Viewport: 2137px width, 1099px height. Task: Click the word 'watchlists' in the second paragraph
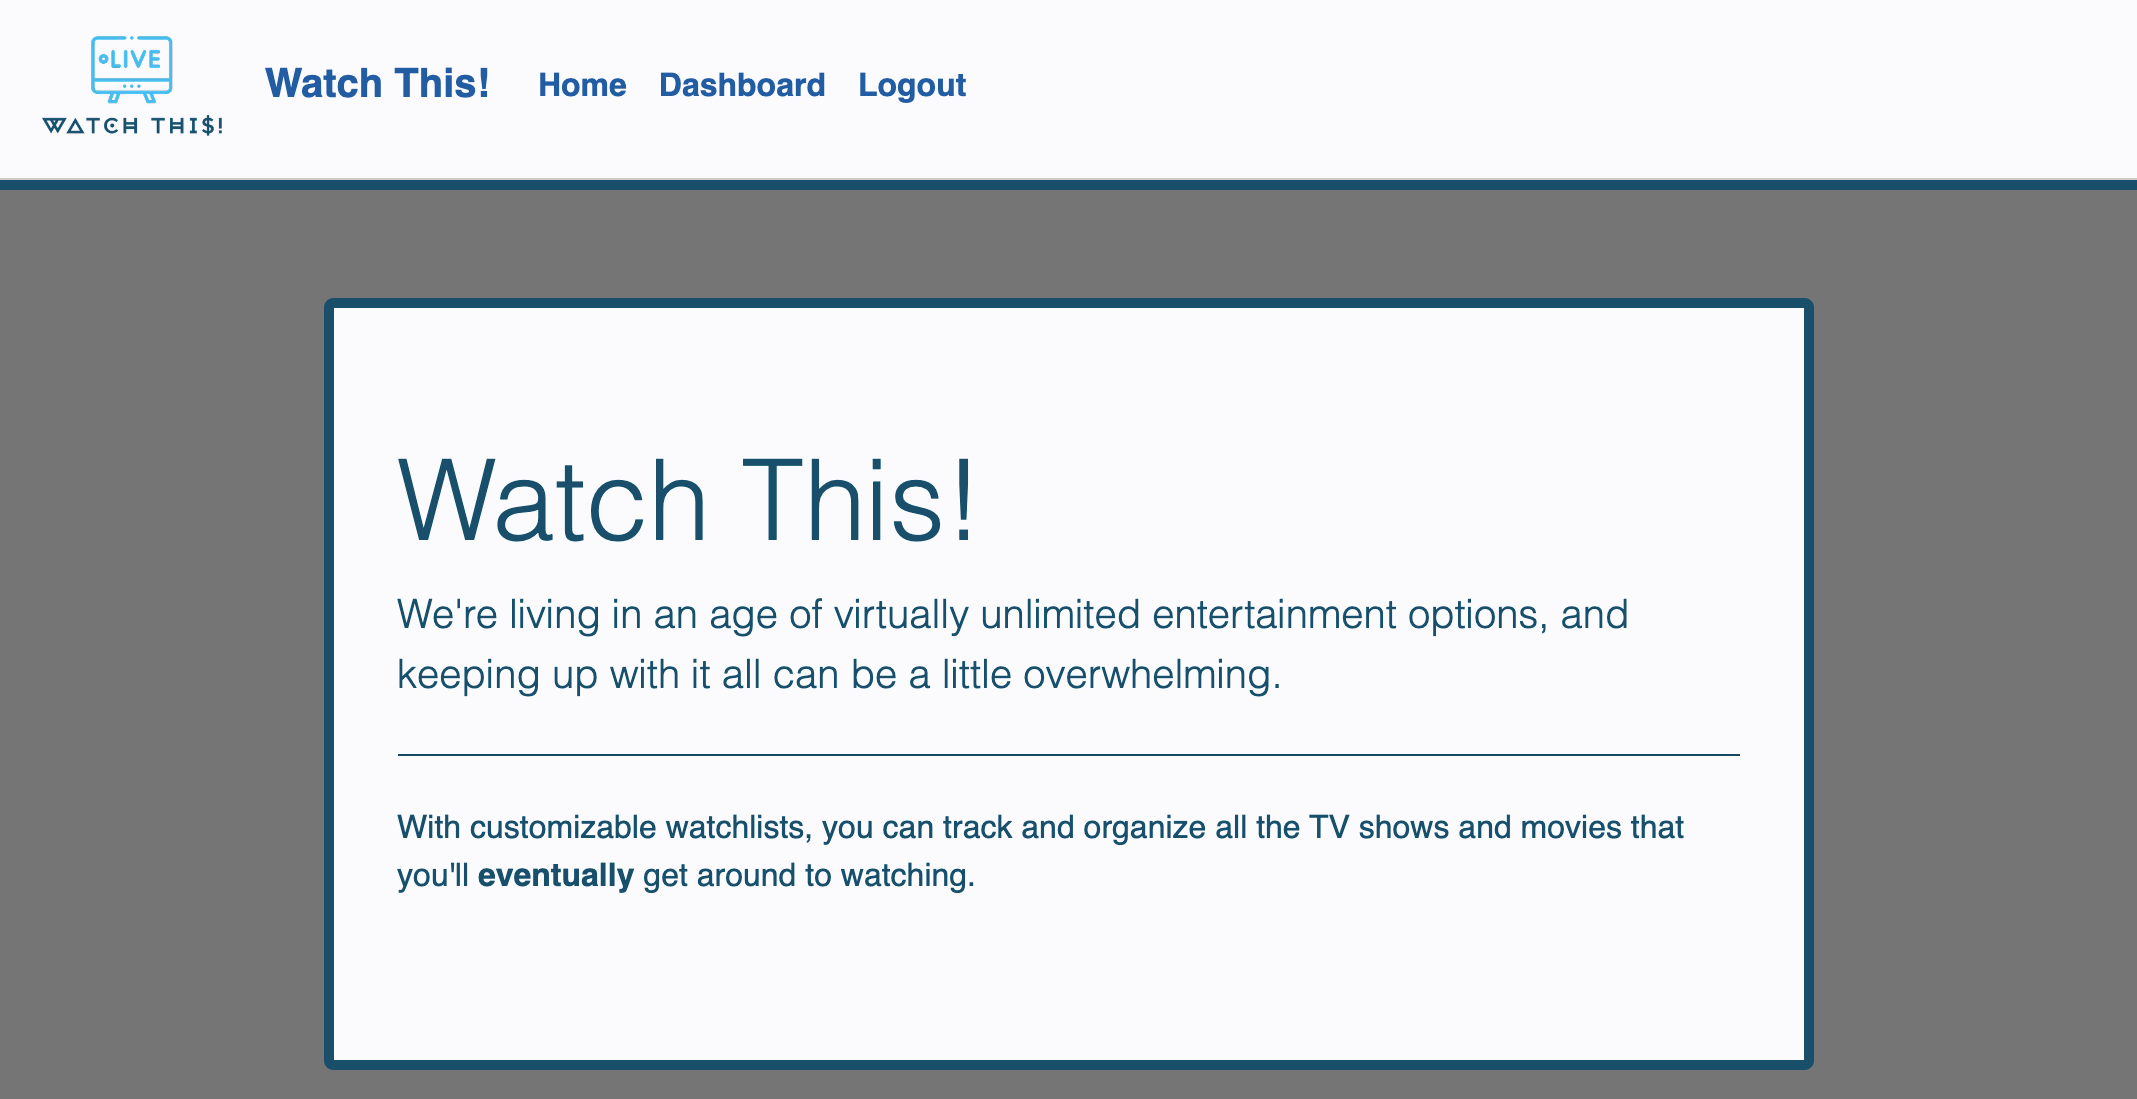pyautogui.click(x=735, y=828)
